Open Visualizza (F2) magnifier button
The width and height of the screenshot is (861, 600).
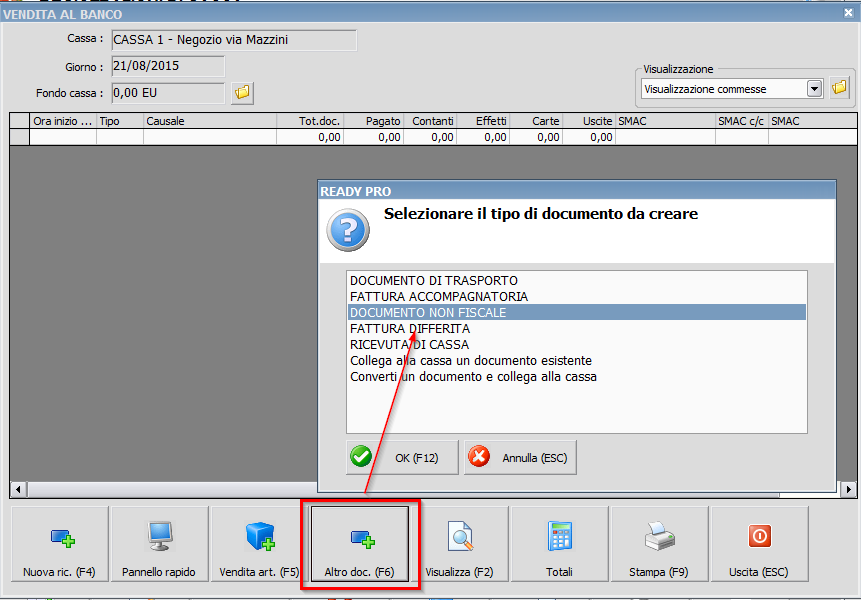(460, 543)
